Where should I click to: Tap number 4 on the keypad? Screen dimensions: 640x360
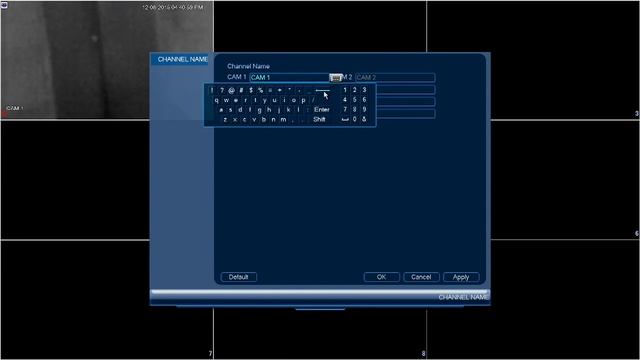click(345, 100)
